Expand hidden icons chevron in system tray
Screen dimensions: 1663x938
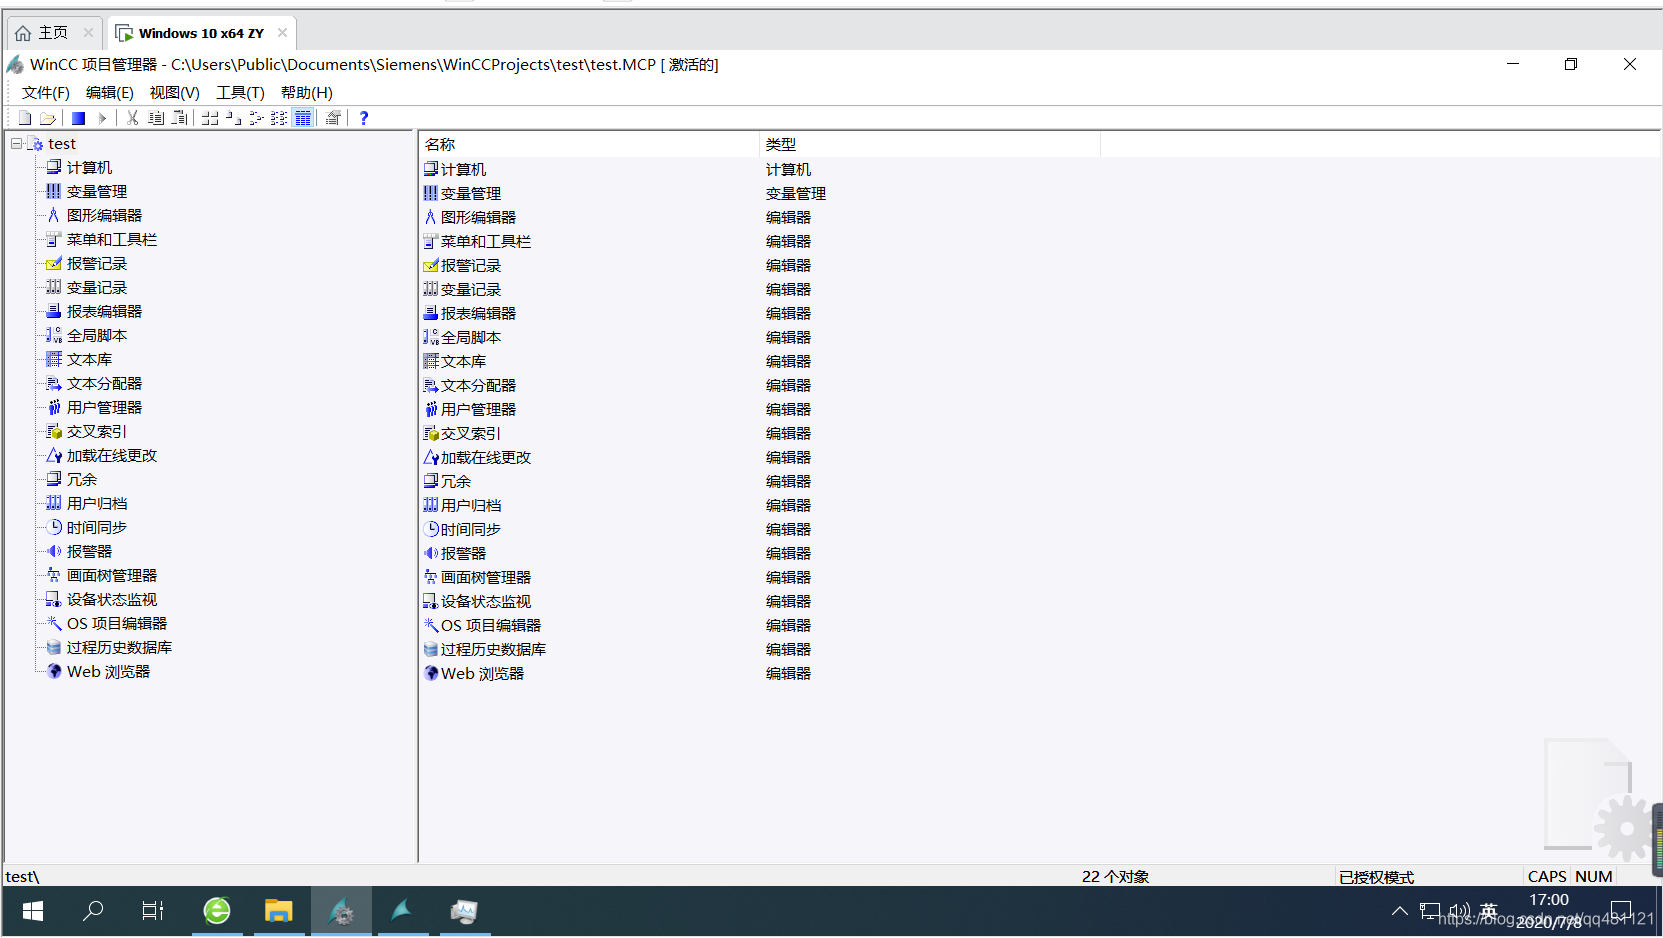(1399, 911)
